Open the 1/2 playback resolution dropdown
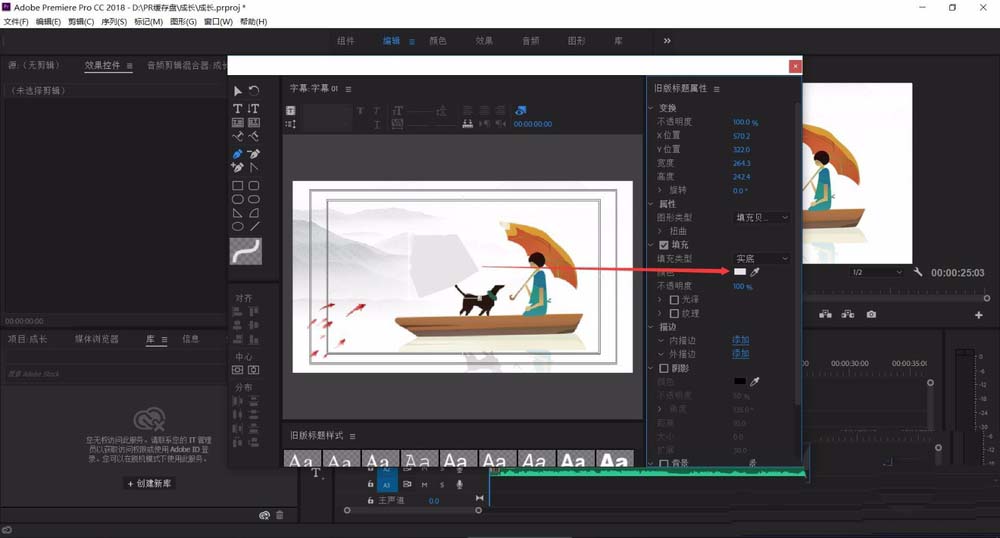1000x538 pixels. tap(878, 272)
